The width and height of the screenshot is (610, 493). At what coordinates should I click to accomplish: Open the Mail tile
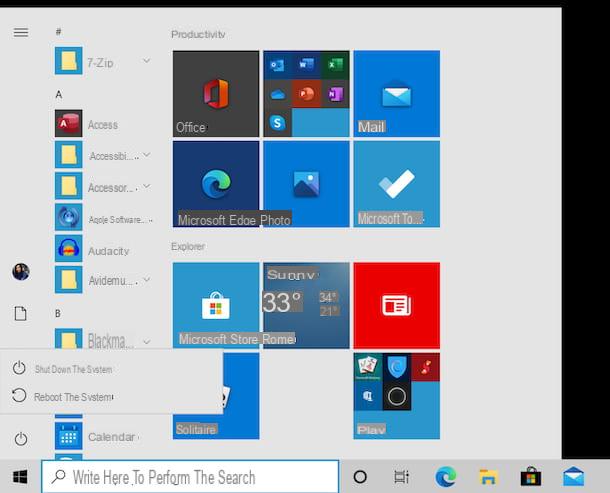[396, 94]
